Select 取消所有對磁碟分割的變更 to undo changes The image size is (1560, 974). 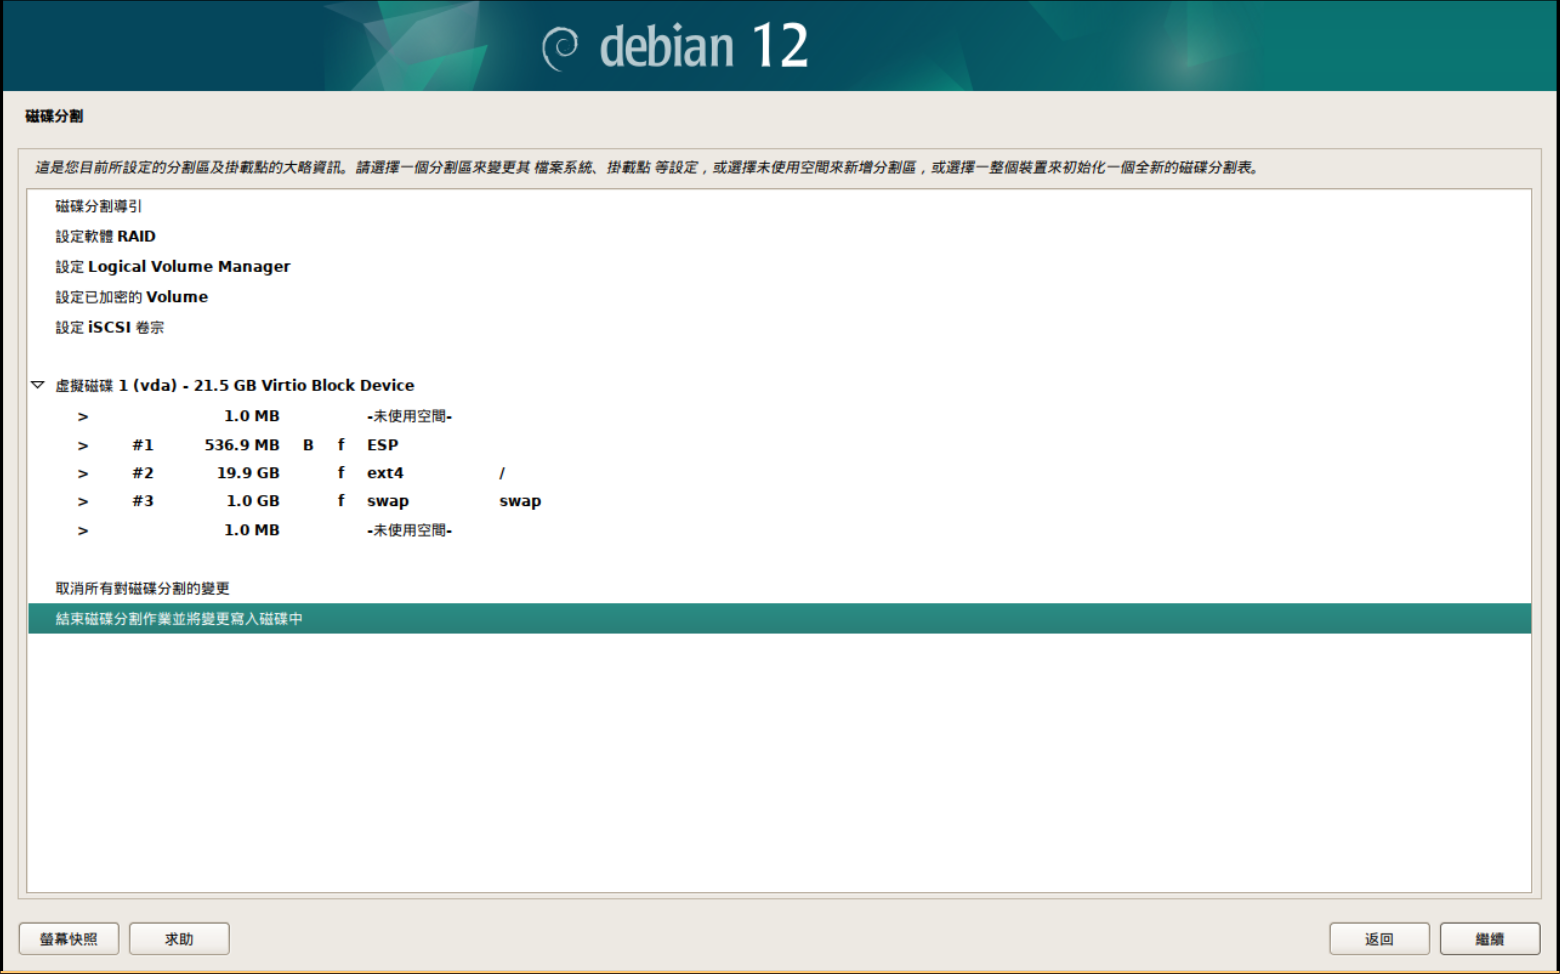coord(141,588)
